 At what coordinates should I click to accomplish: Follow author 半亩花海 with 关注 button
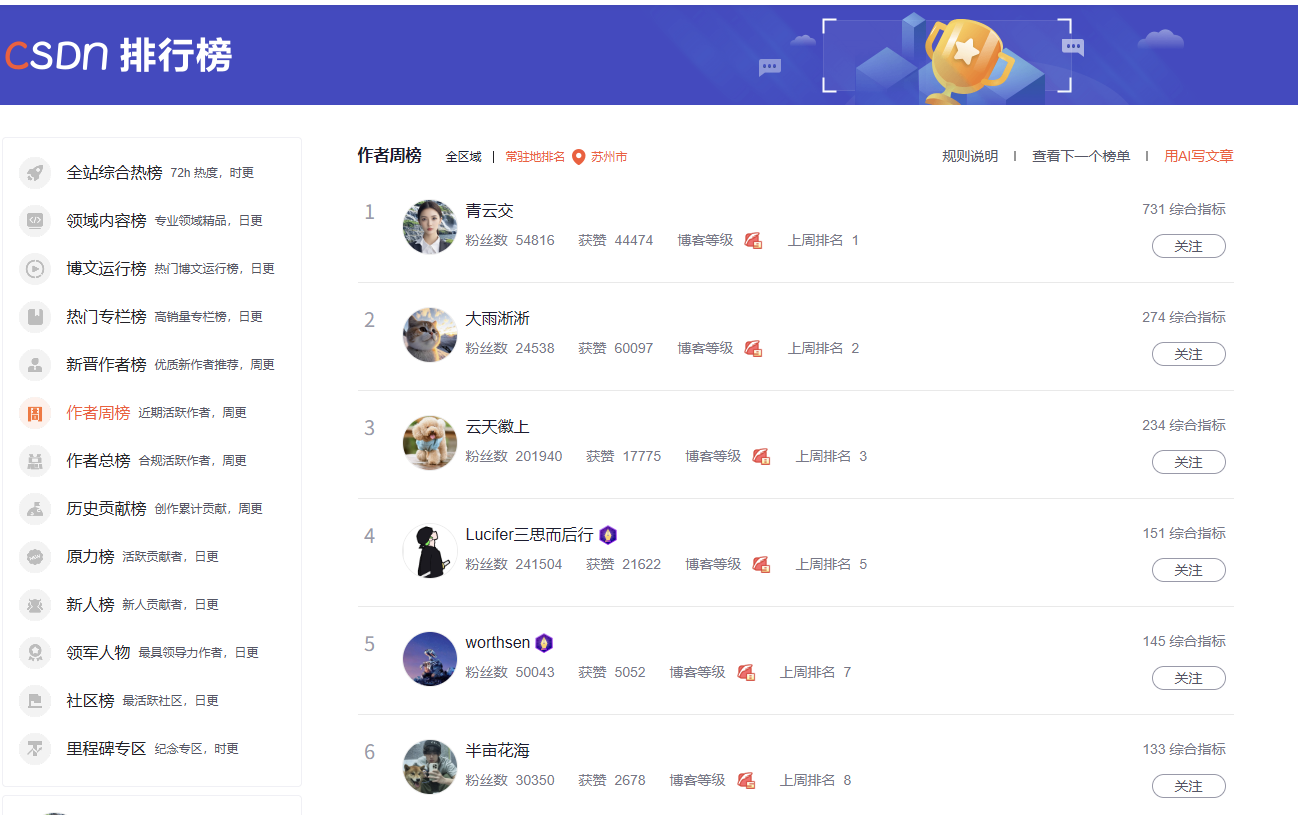point(1188,786)
